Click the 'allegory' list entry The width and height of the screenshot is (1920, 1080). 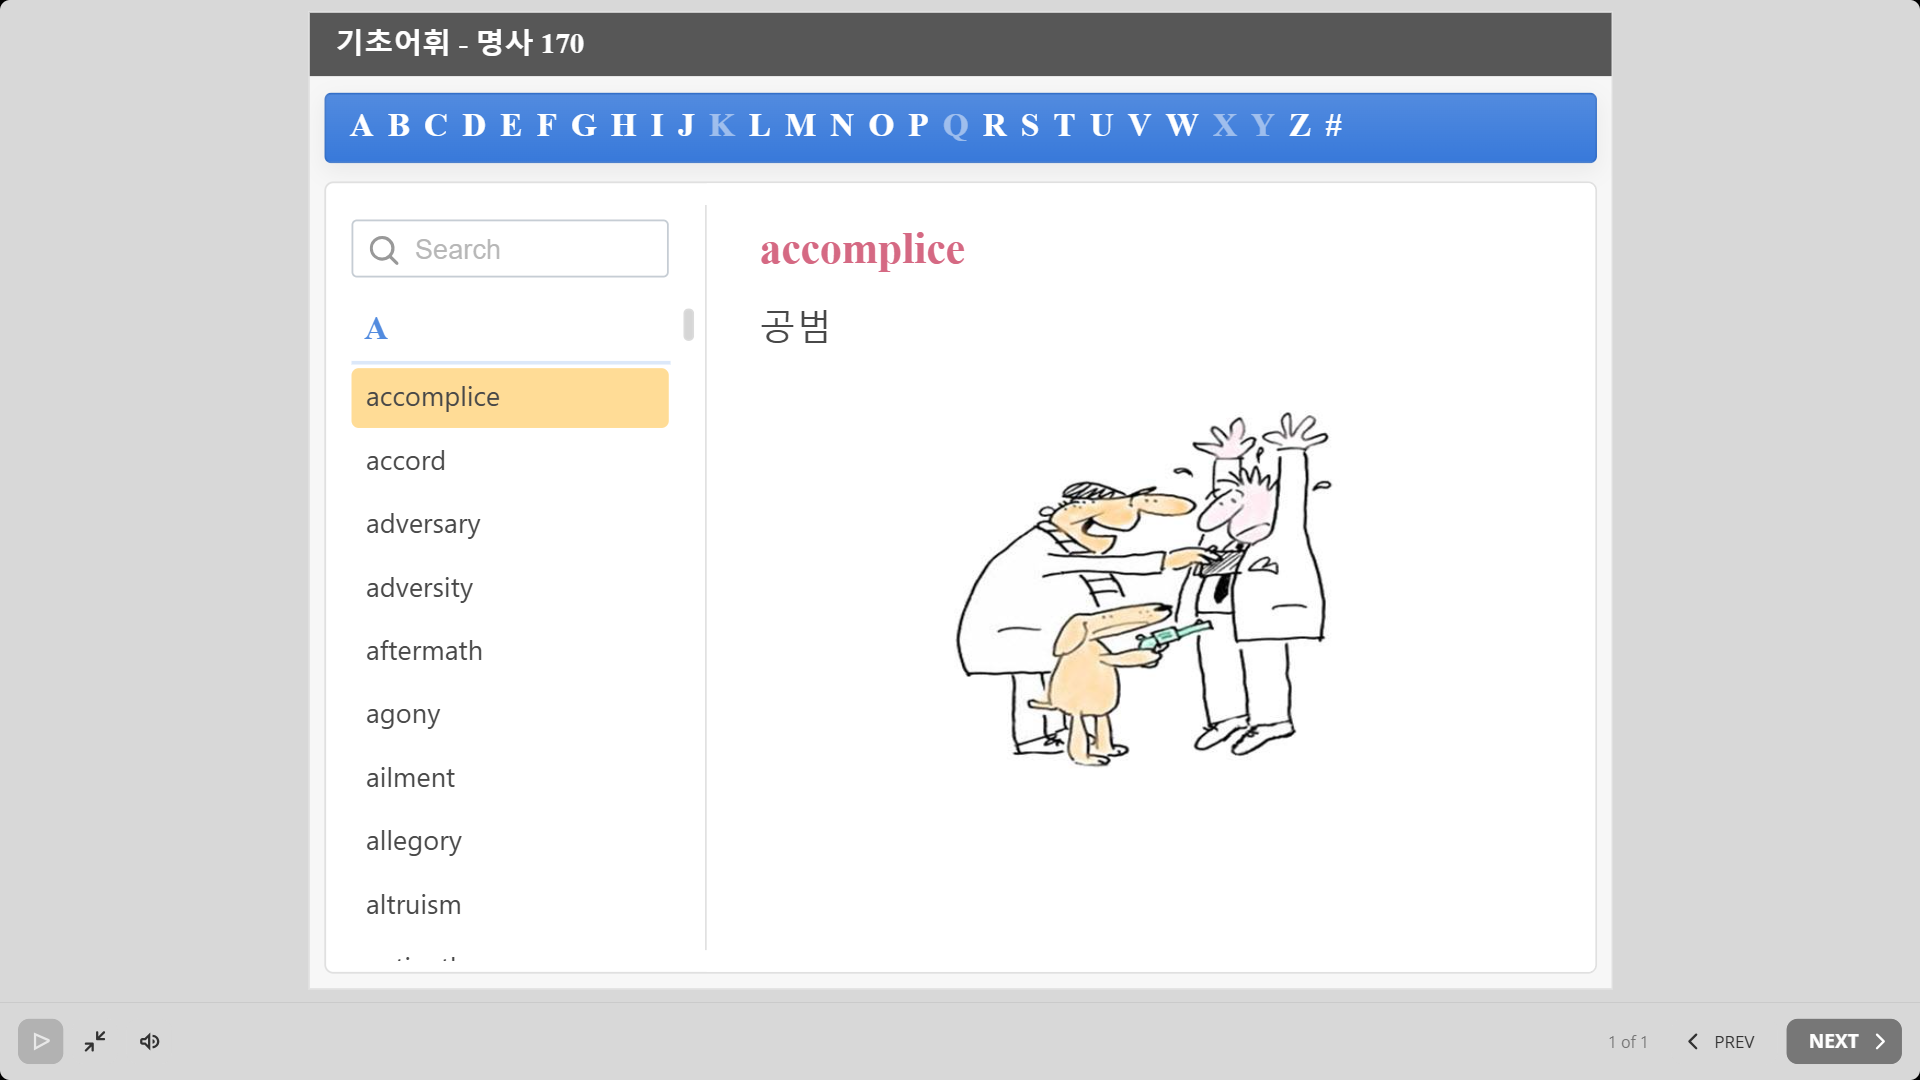click(x=413, y=841)
